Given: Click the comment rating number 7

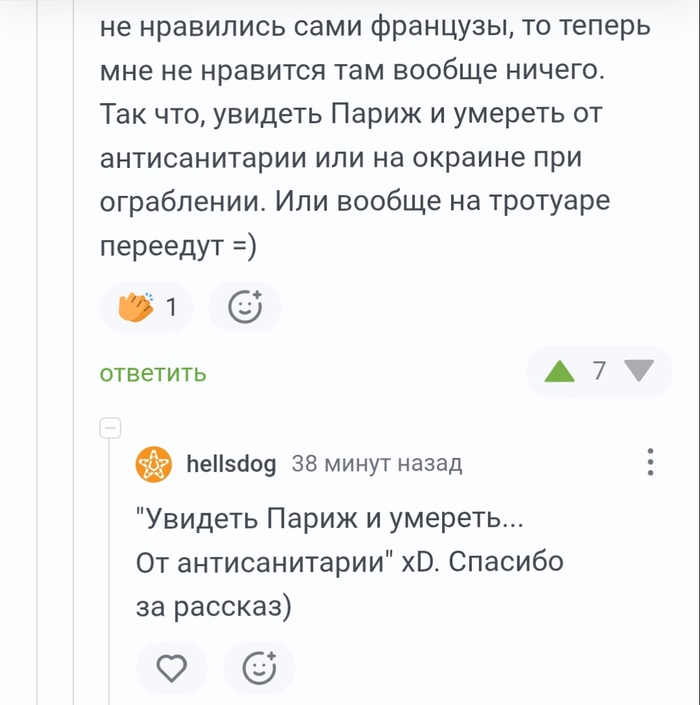Looking at the screenshot, I should coord(598,372).
